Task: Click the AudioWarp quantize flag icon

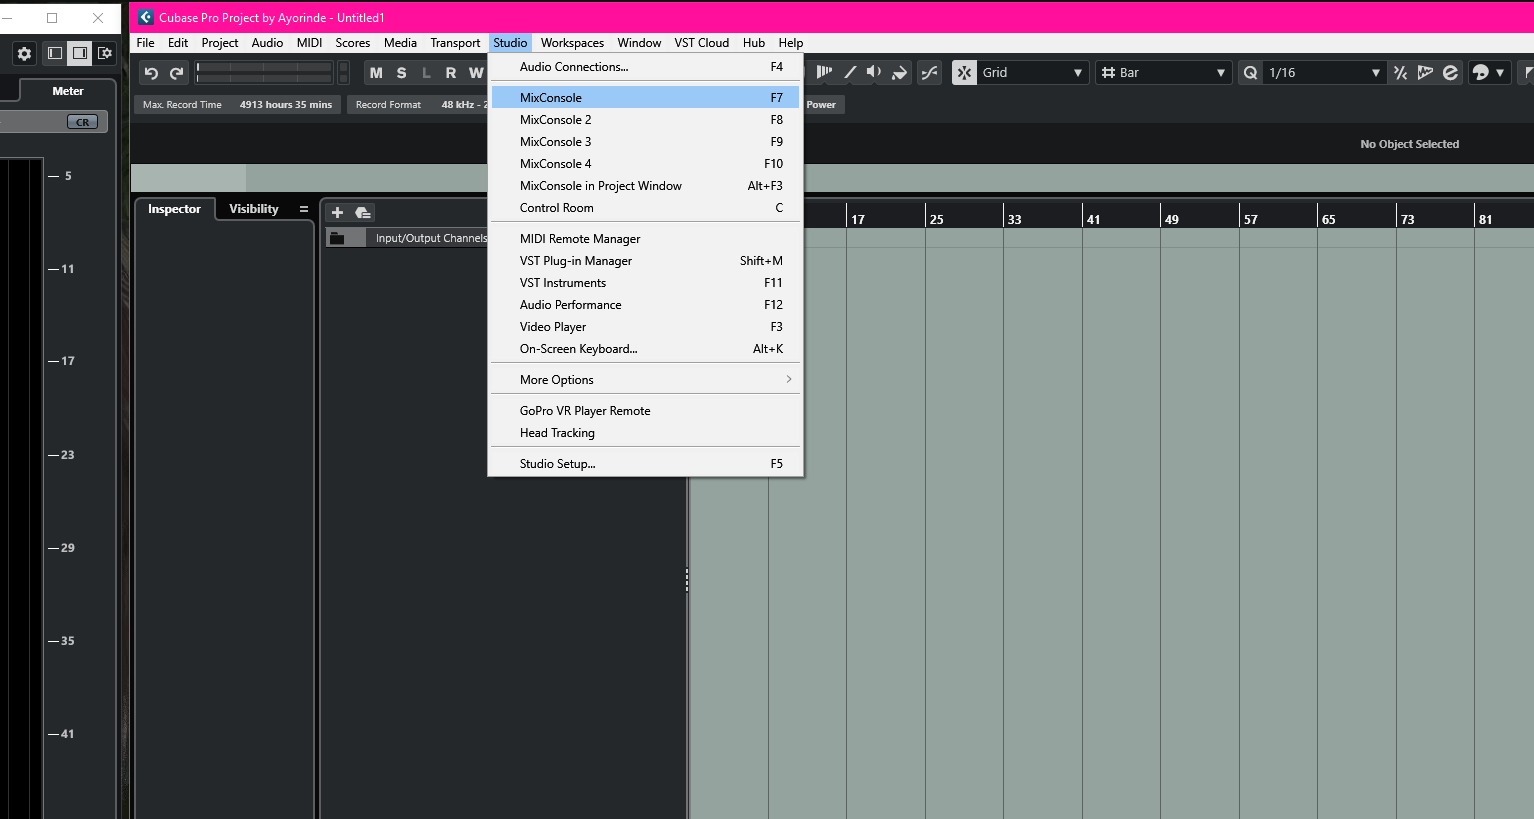Action: (1425, 72)
